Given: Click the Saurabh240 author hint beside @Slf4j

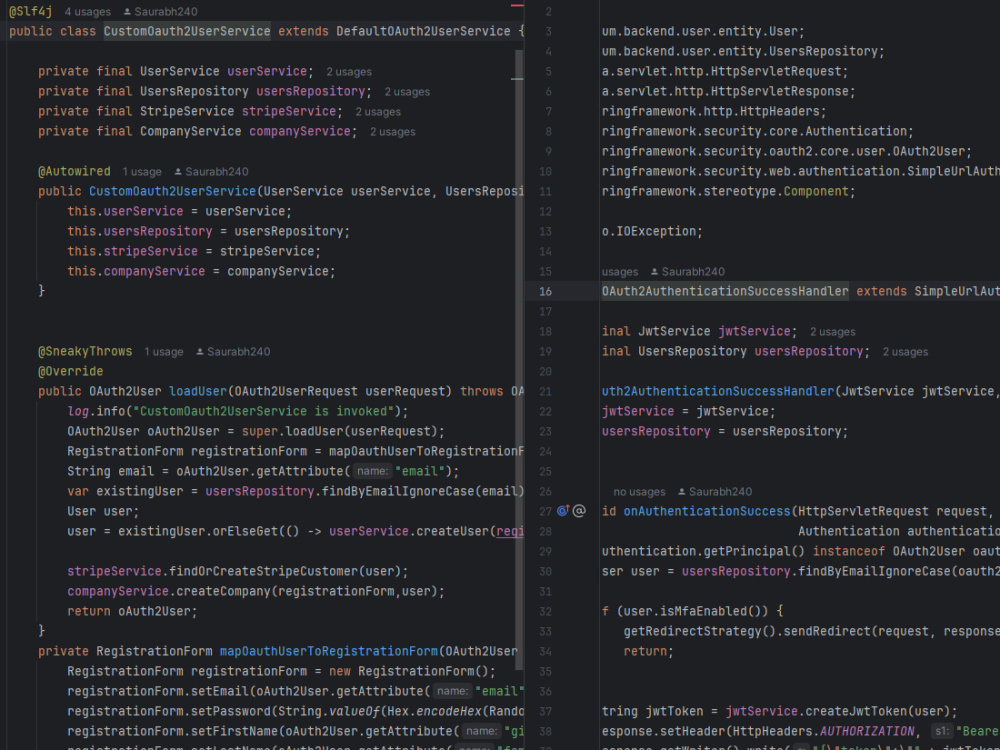Looking at the screenshot, I should pos(160,11).
